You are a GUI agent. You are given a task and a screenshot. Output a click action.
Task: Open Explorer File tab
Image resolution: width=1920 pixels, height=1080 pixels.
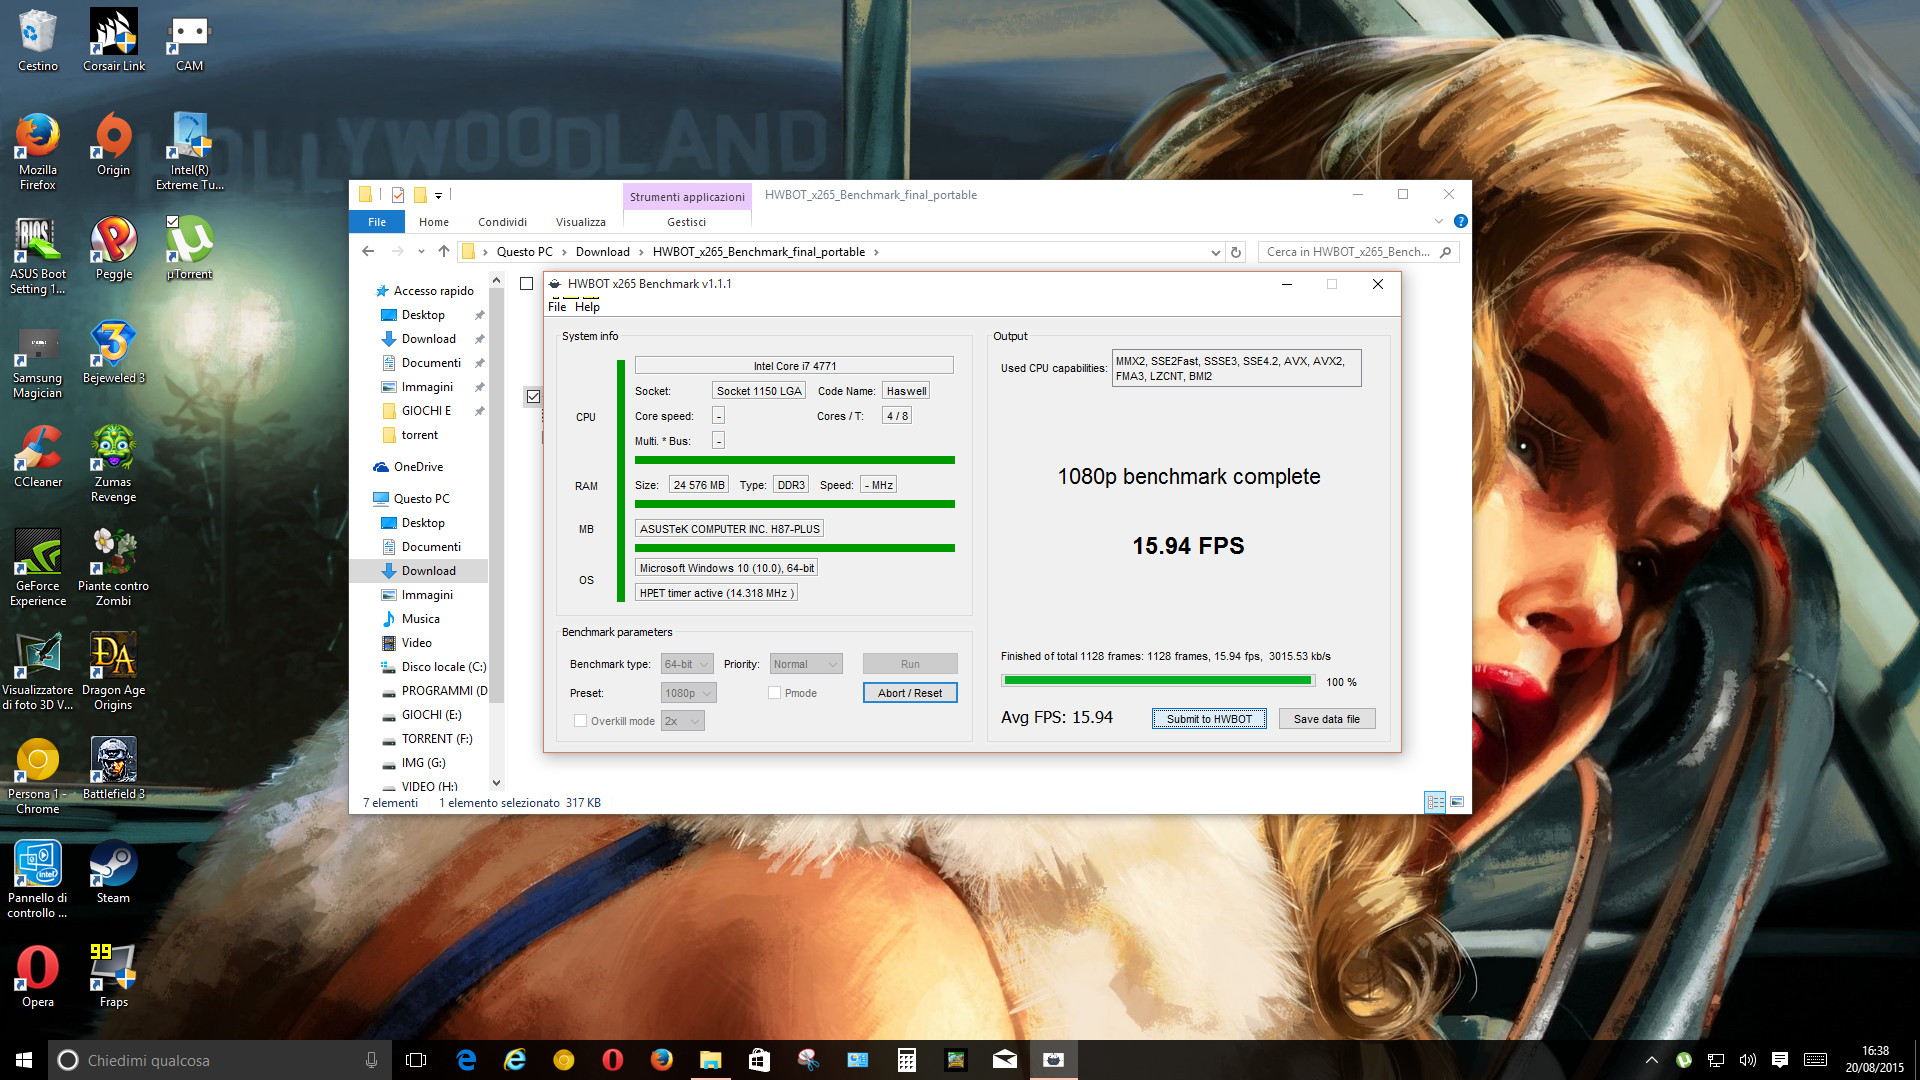[377, 222]
